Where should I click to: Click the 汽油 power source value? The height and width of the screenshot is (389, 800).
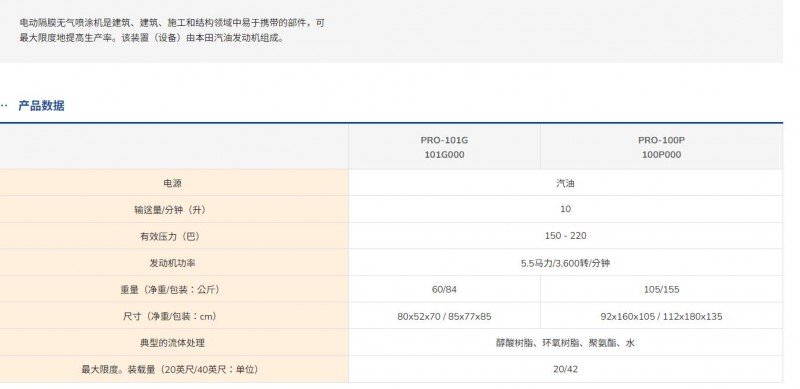[565, 183]
